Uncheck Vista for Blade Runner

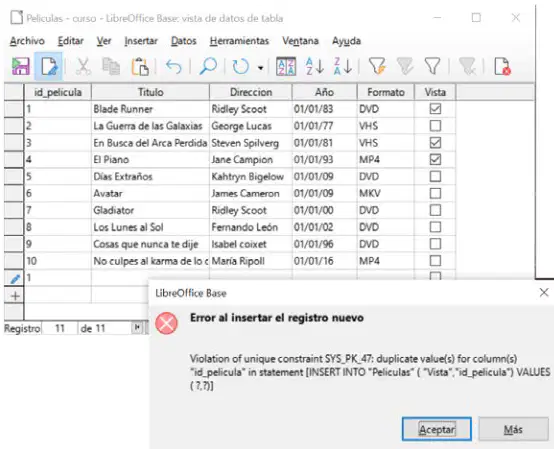pos(435,109)
